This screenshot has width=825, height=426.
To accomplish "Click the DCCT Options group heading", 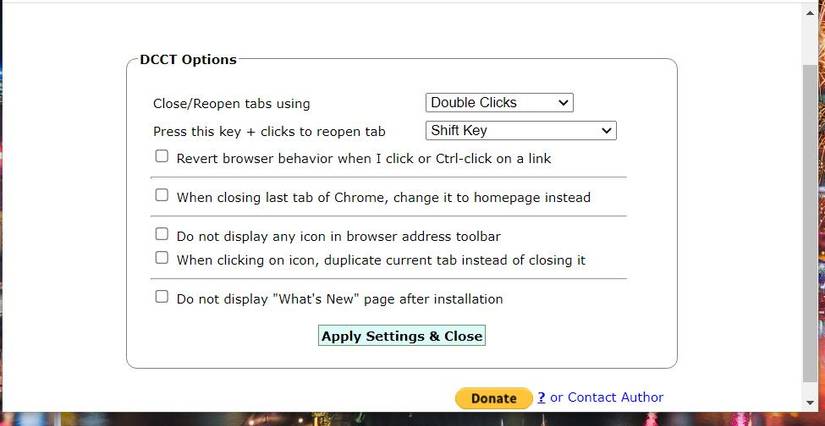I will point(188,60).
